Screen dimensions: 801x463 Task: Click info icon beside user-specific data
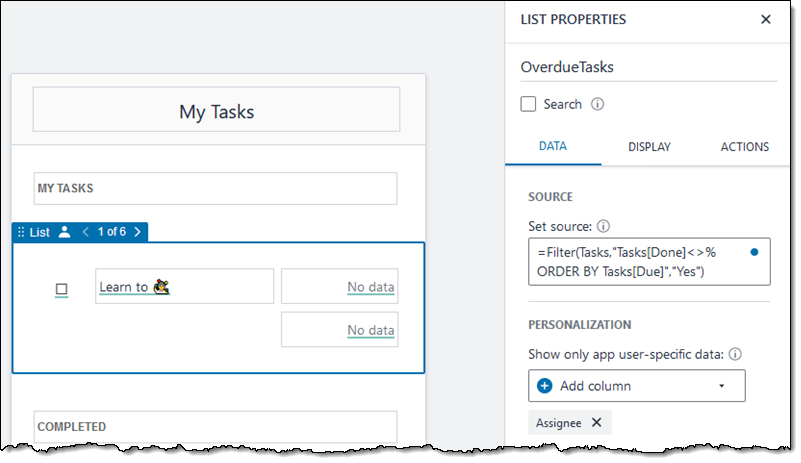735,354
